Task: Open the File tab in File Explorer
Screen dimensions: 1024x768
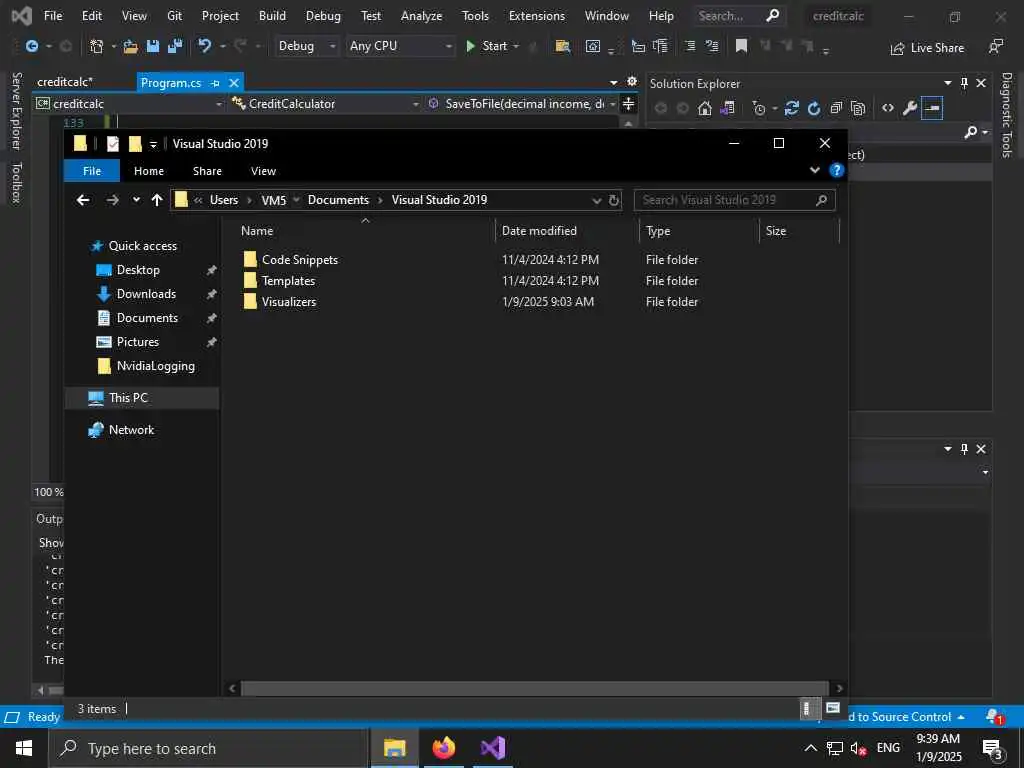Action: coord(92,171)
